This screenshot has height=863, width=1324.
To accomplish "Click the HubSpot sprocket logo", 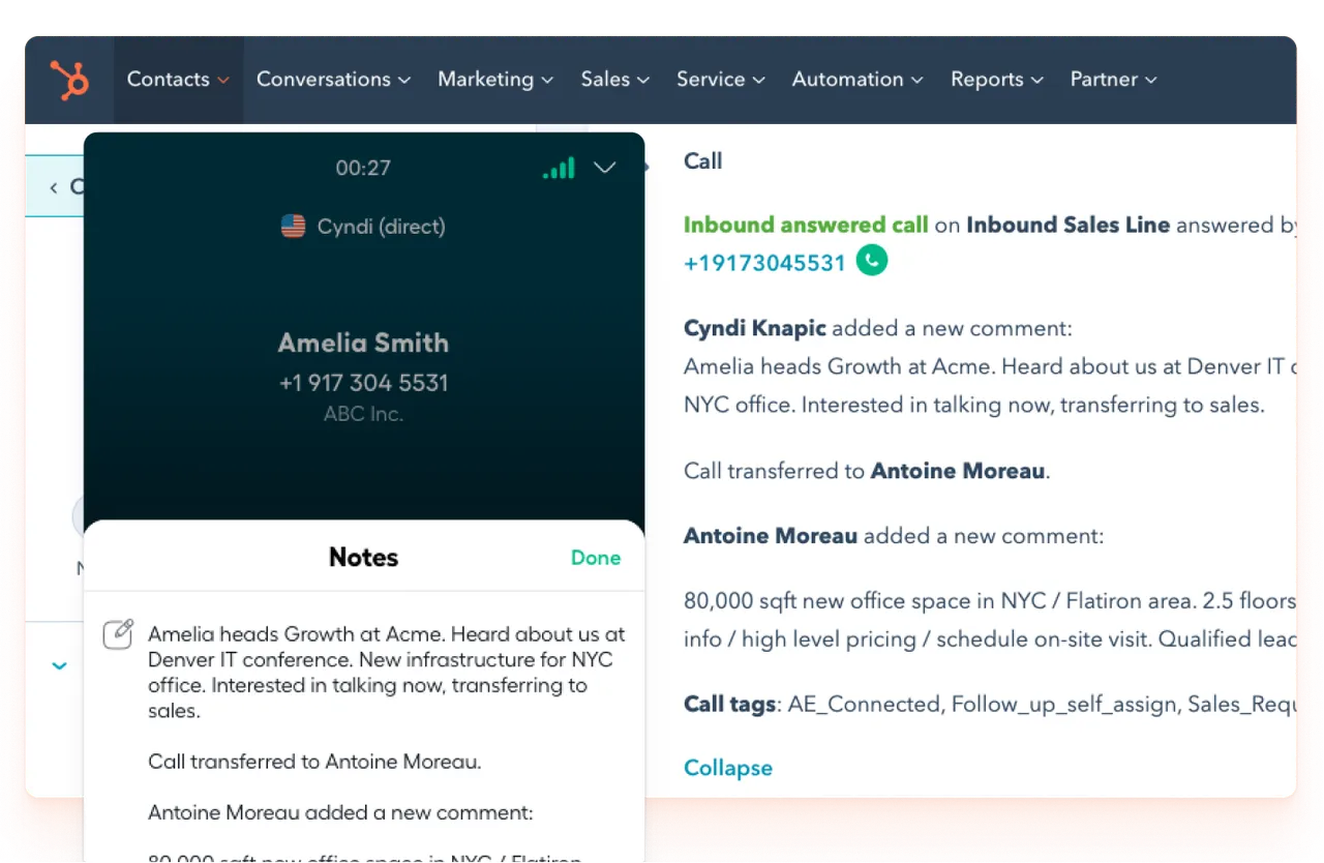I will 70,80.
